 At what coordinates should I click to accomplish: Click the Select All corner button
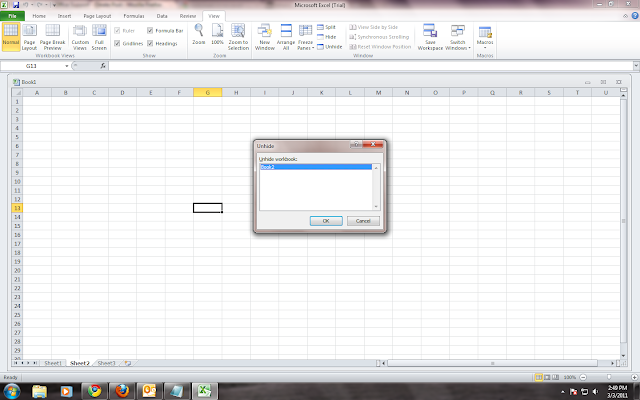[17, 93]
